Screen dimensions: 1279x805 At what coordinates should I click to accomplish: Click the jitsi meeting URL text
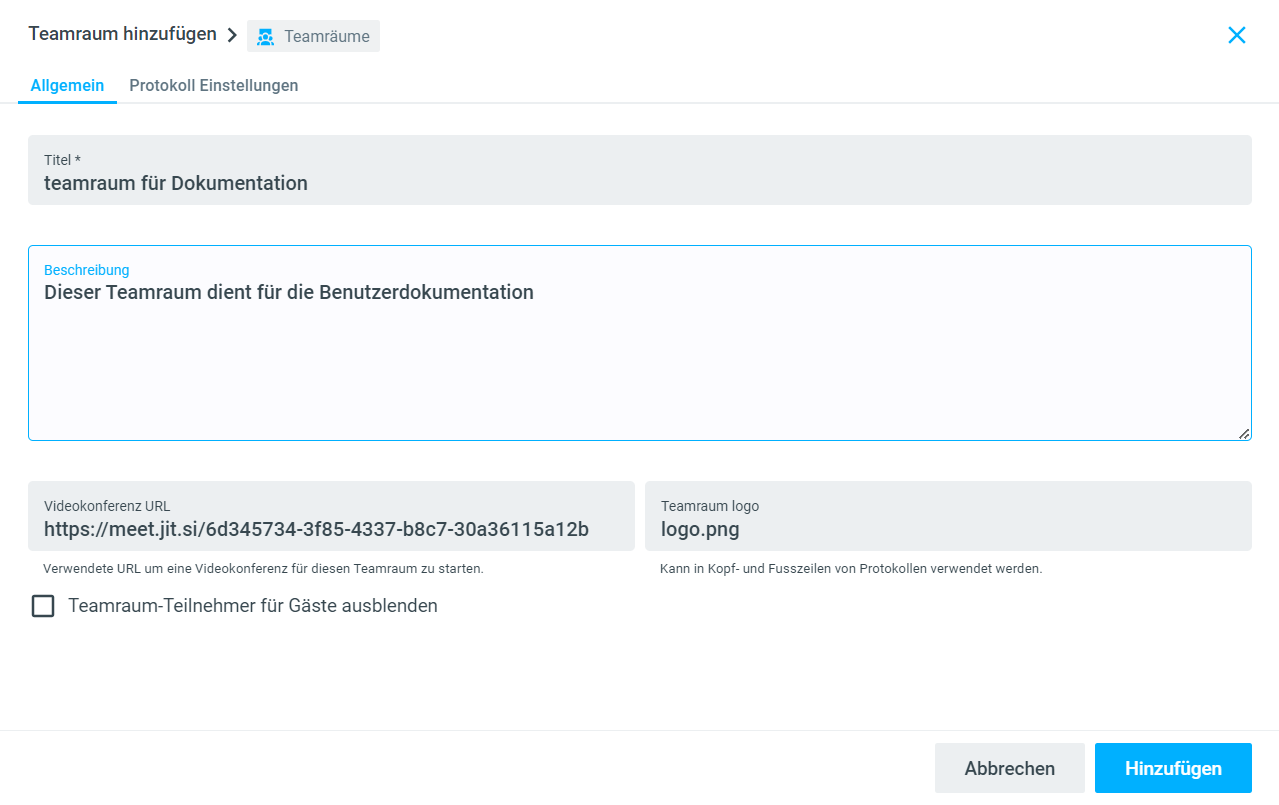click(316, 530)
